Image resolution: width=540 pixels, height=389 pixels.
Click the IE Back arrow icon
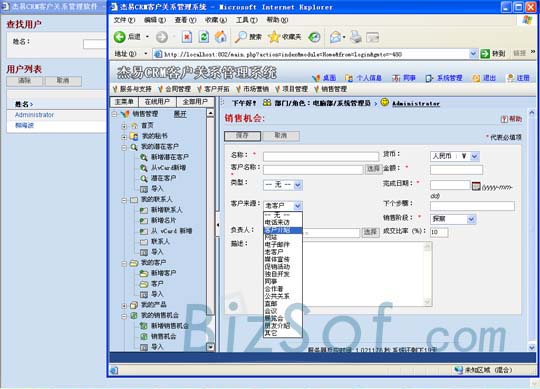120,37
